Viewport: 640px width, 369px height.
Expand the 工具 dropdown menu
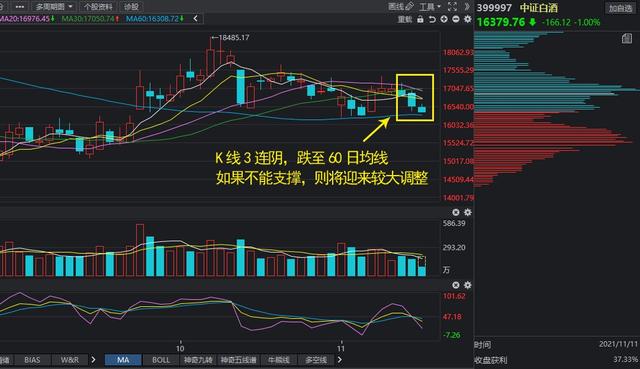pos(430,7)
